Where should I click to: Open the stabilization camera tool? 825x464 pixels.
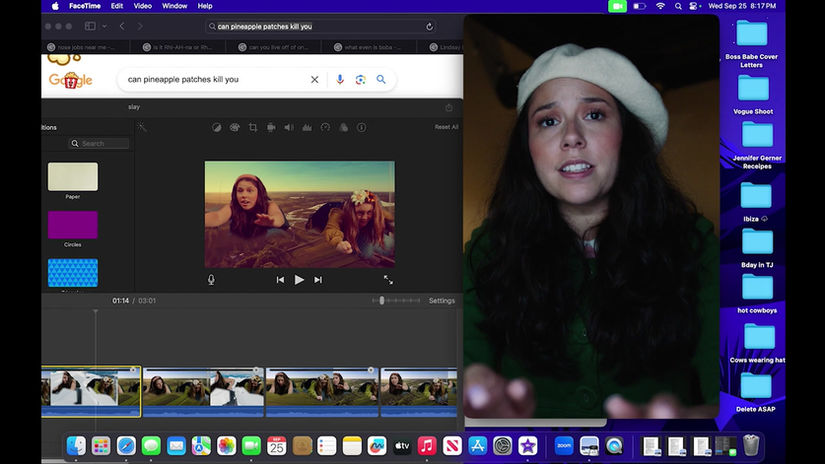pyautogui.click(x=270, y=127)
